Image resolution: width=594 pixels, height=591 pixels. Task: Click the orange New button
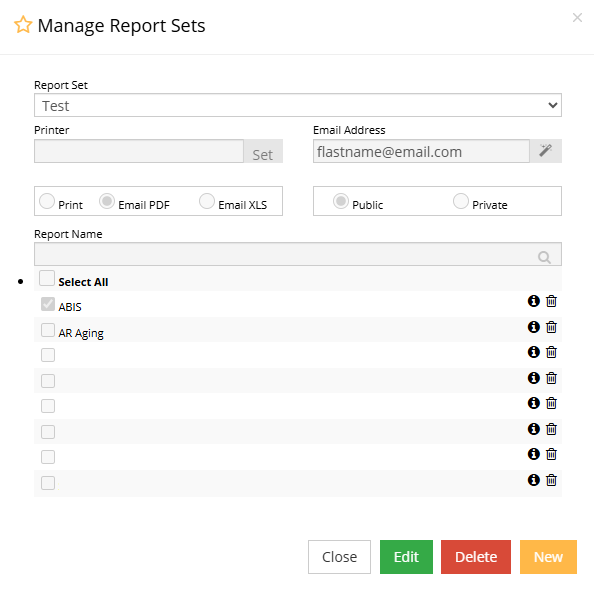(548, 557)
